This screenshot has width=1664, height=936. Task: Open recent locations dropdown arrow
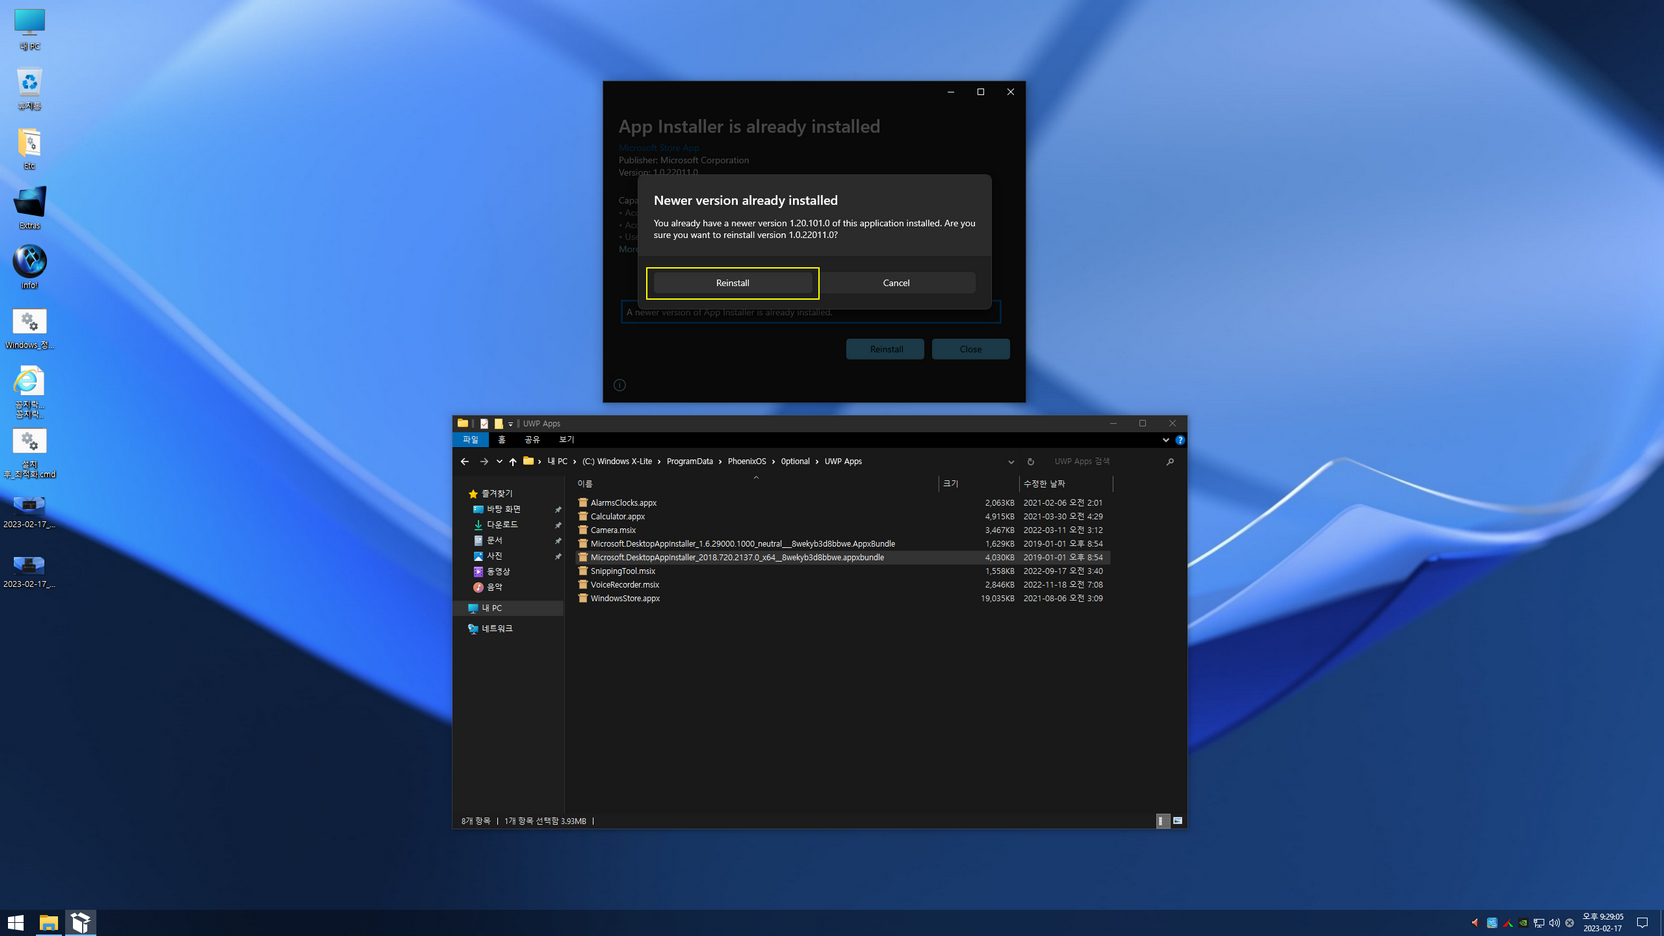pyautogui.click(x=499, y=462)
